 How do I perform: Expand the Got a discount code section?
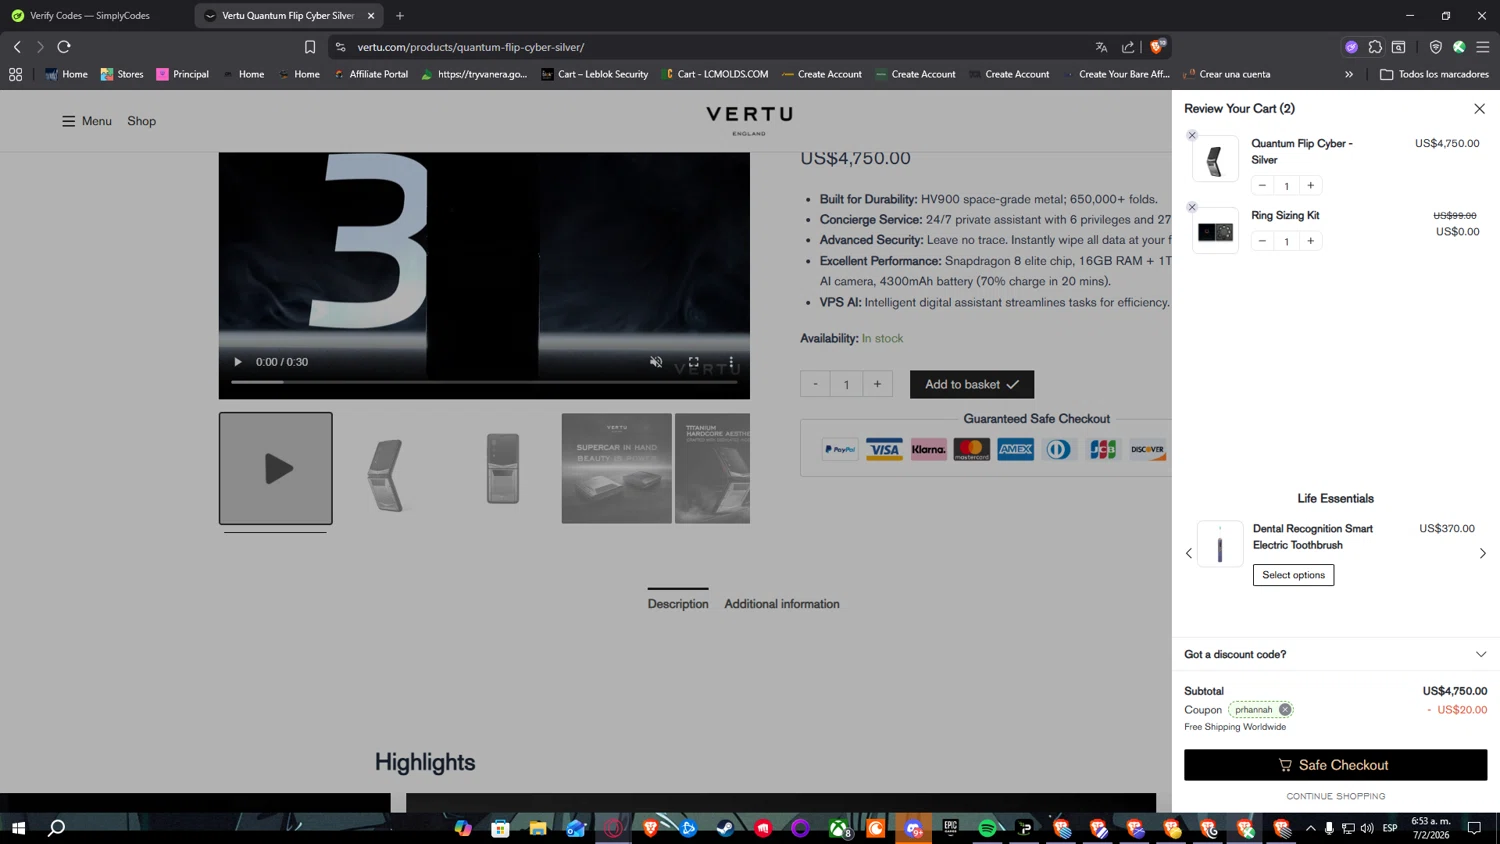point(1335,654)
